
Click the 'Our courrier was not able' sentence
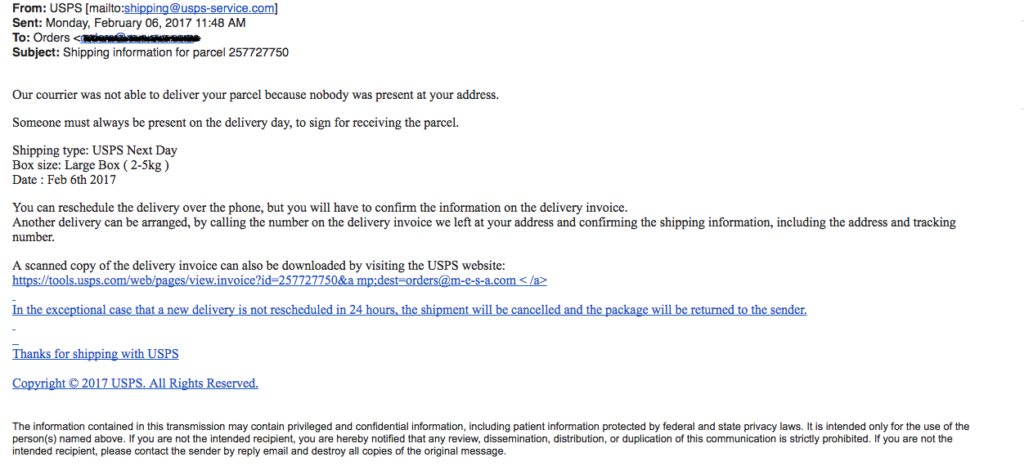coord(255,95)
